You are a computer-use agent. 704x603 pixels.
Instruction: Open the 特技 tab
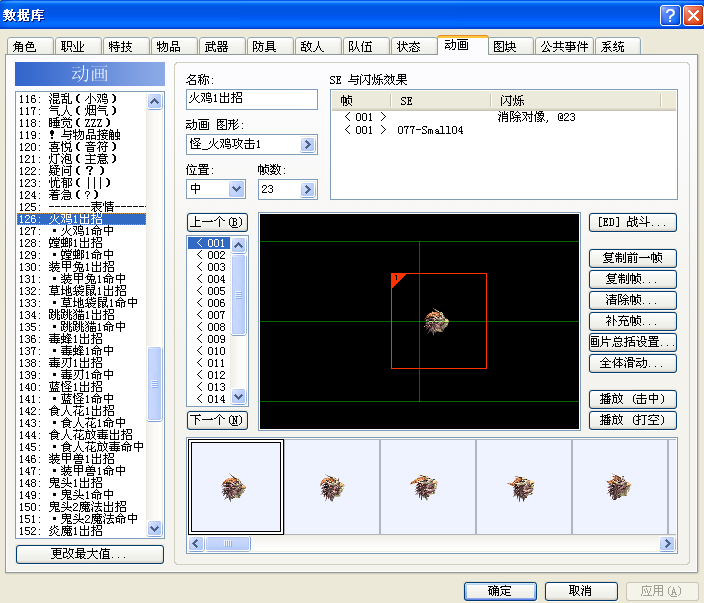tap(126, 46)
